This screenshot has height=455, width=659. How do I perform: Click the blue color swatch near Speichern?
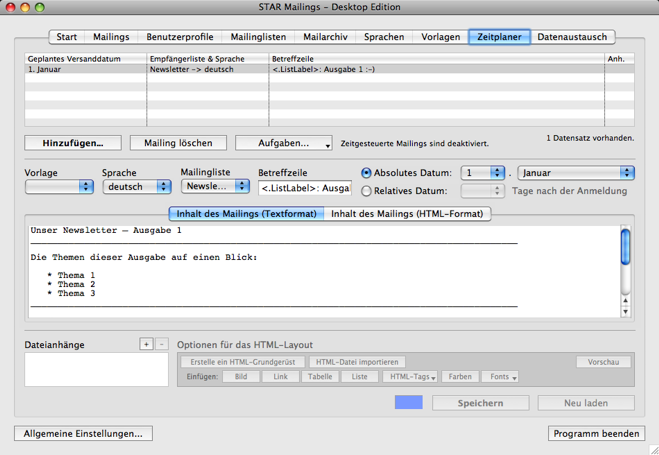coord(409,402)
